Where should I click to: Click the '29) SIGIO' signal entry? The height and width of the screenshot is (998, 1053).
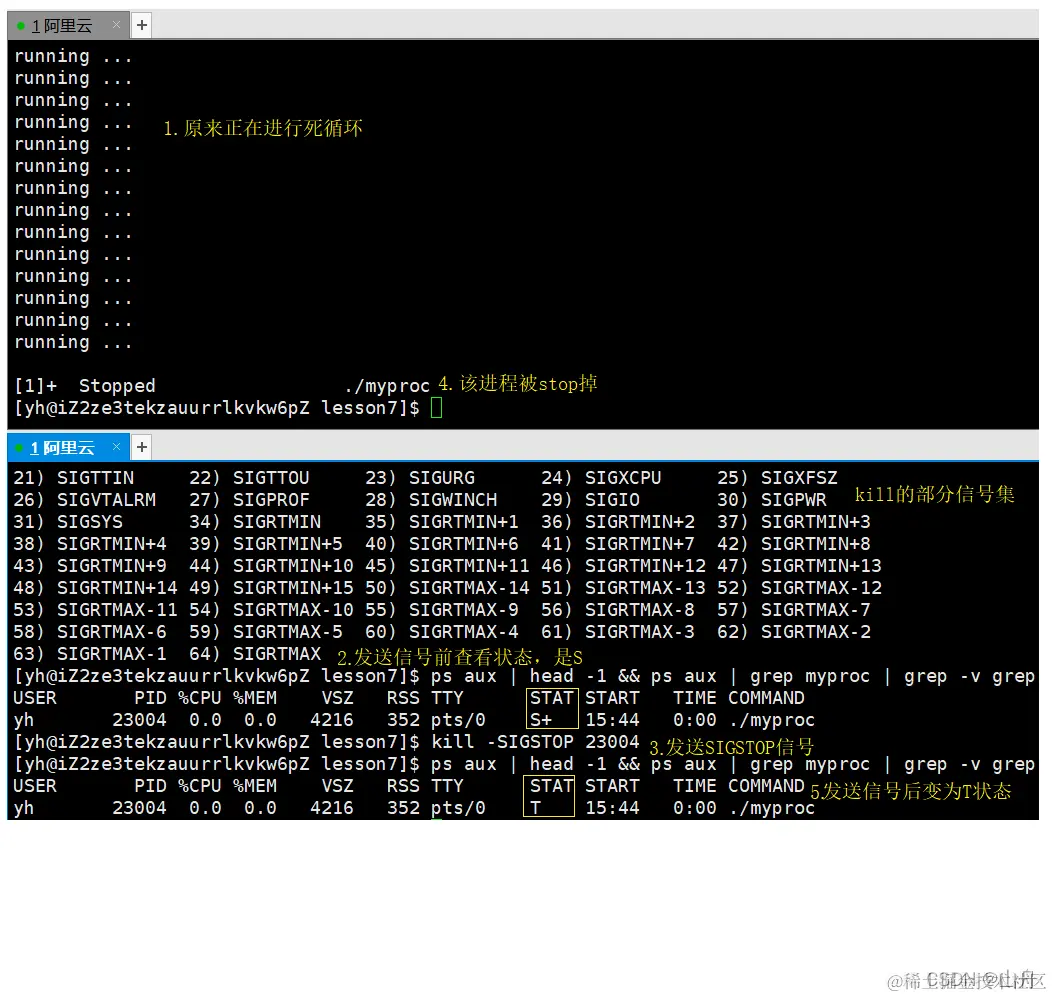590,500
